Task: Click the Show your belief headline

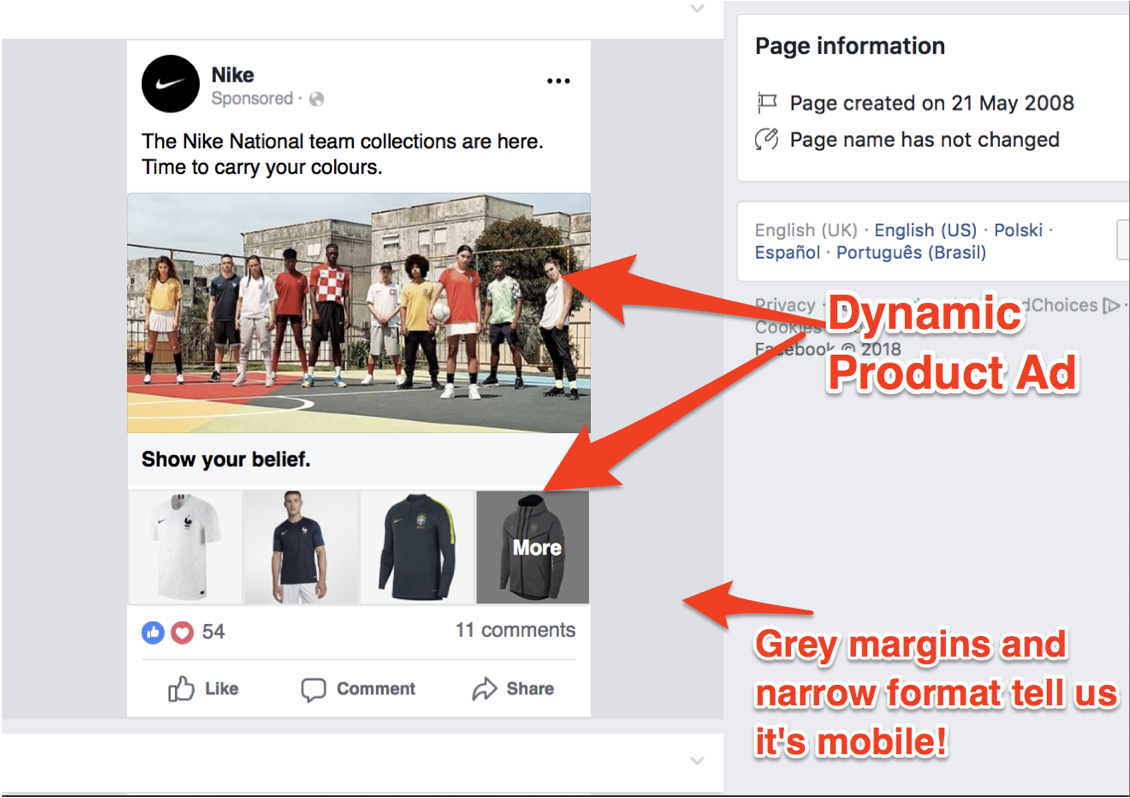Action: coord(226,459)
